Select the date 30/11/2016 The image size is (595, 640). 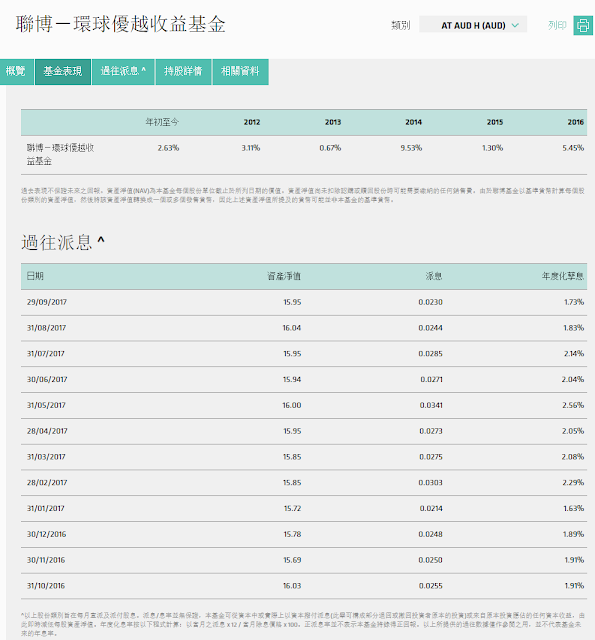46,560
